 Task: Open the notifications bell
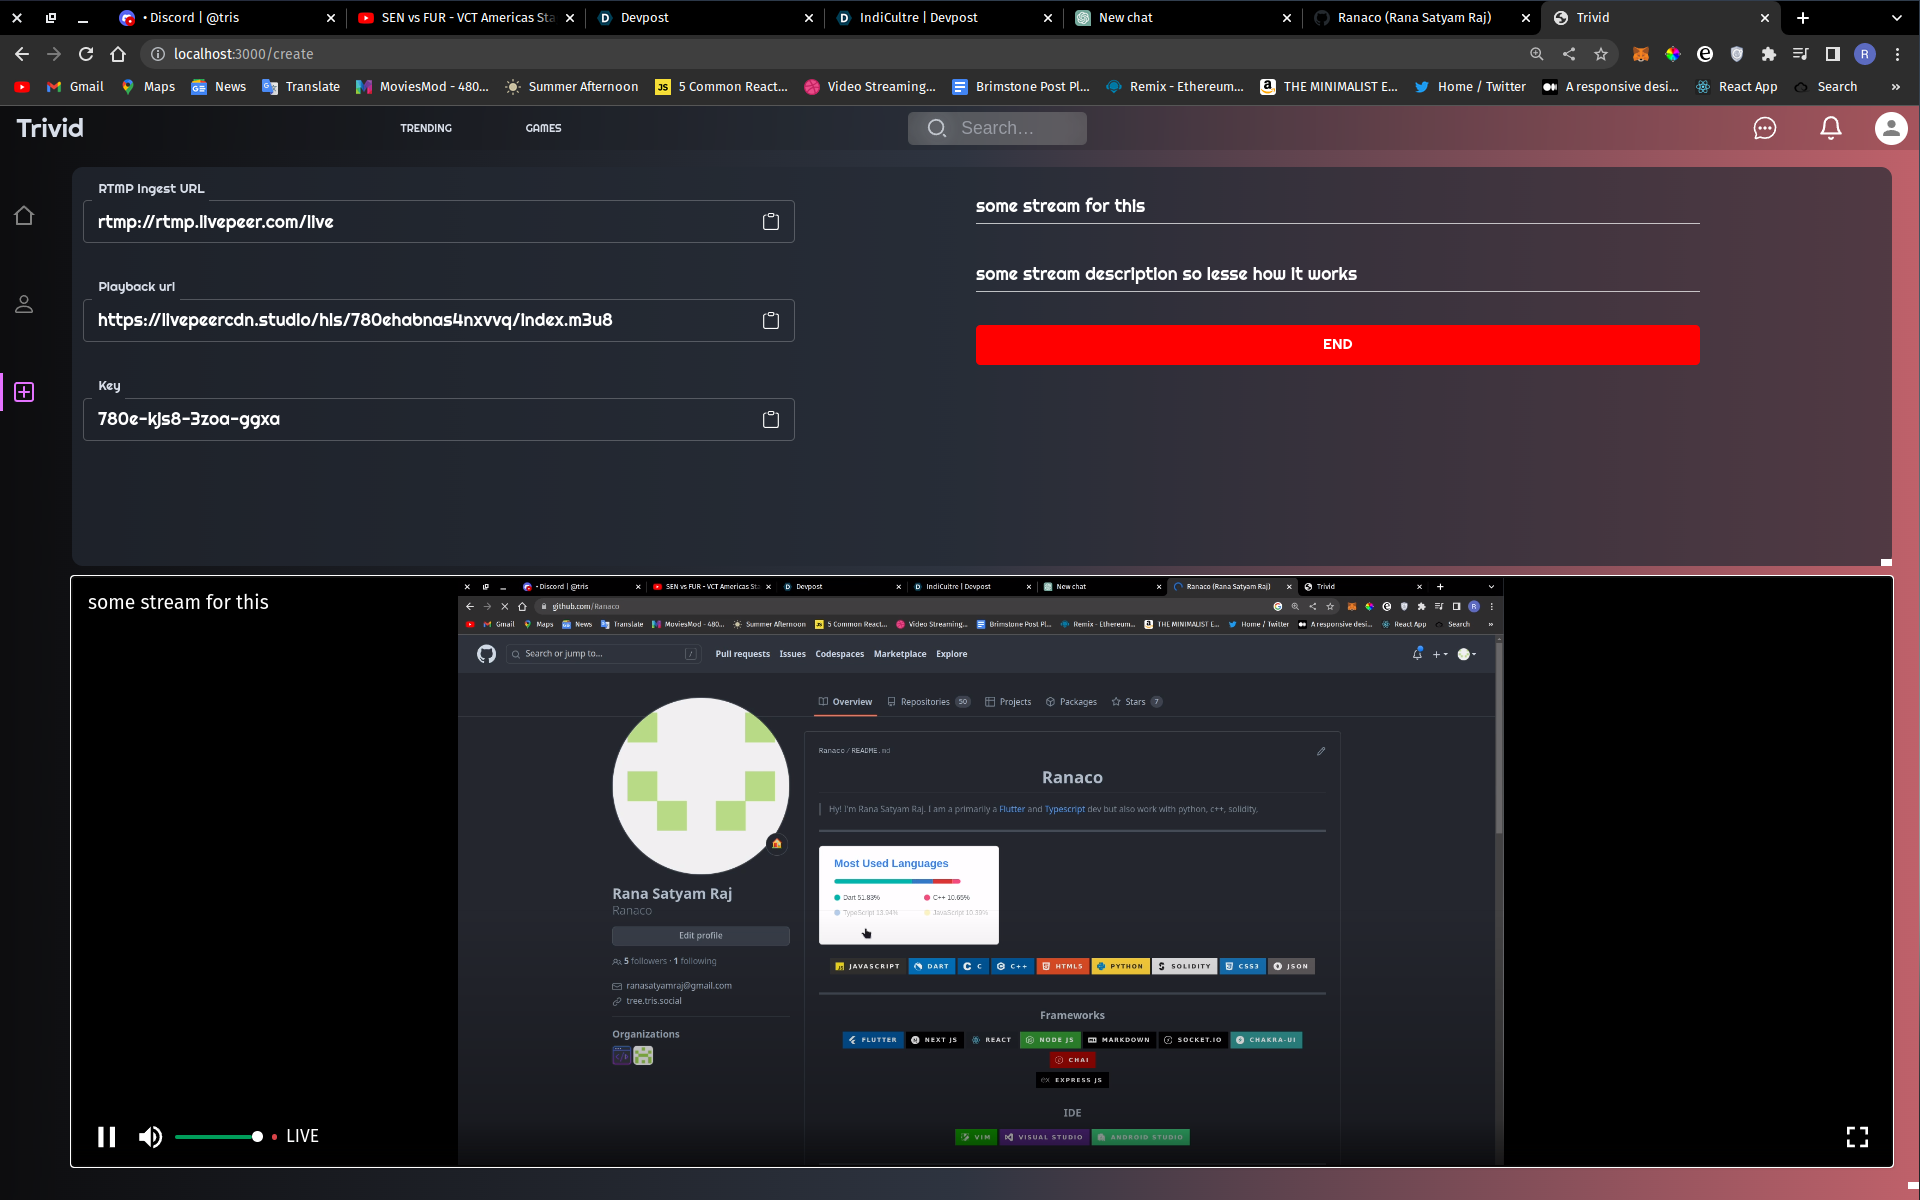pyautogui.click(x=1830, y=129)
